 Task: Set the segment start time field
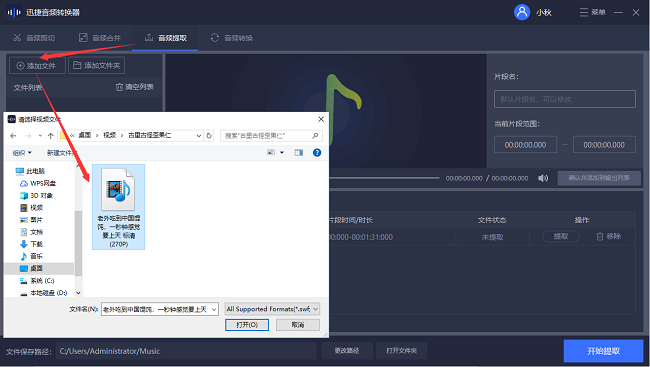[x=525, y=145]
